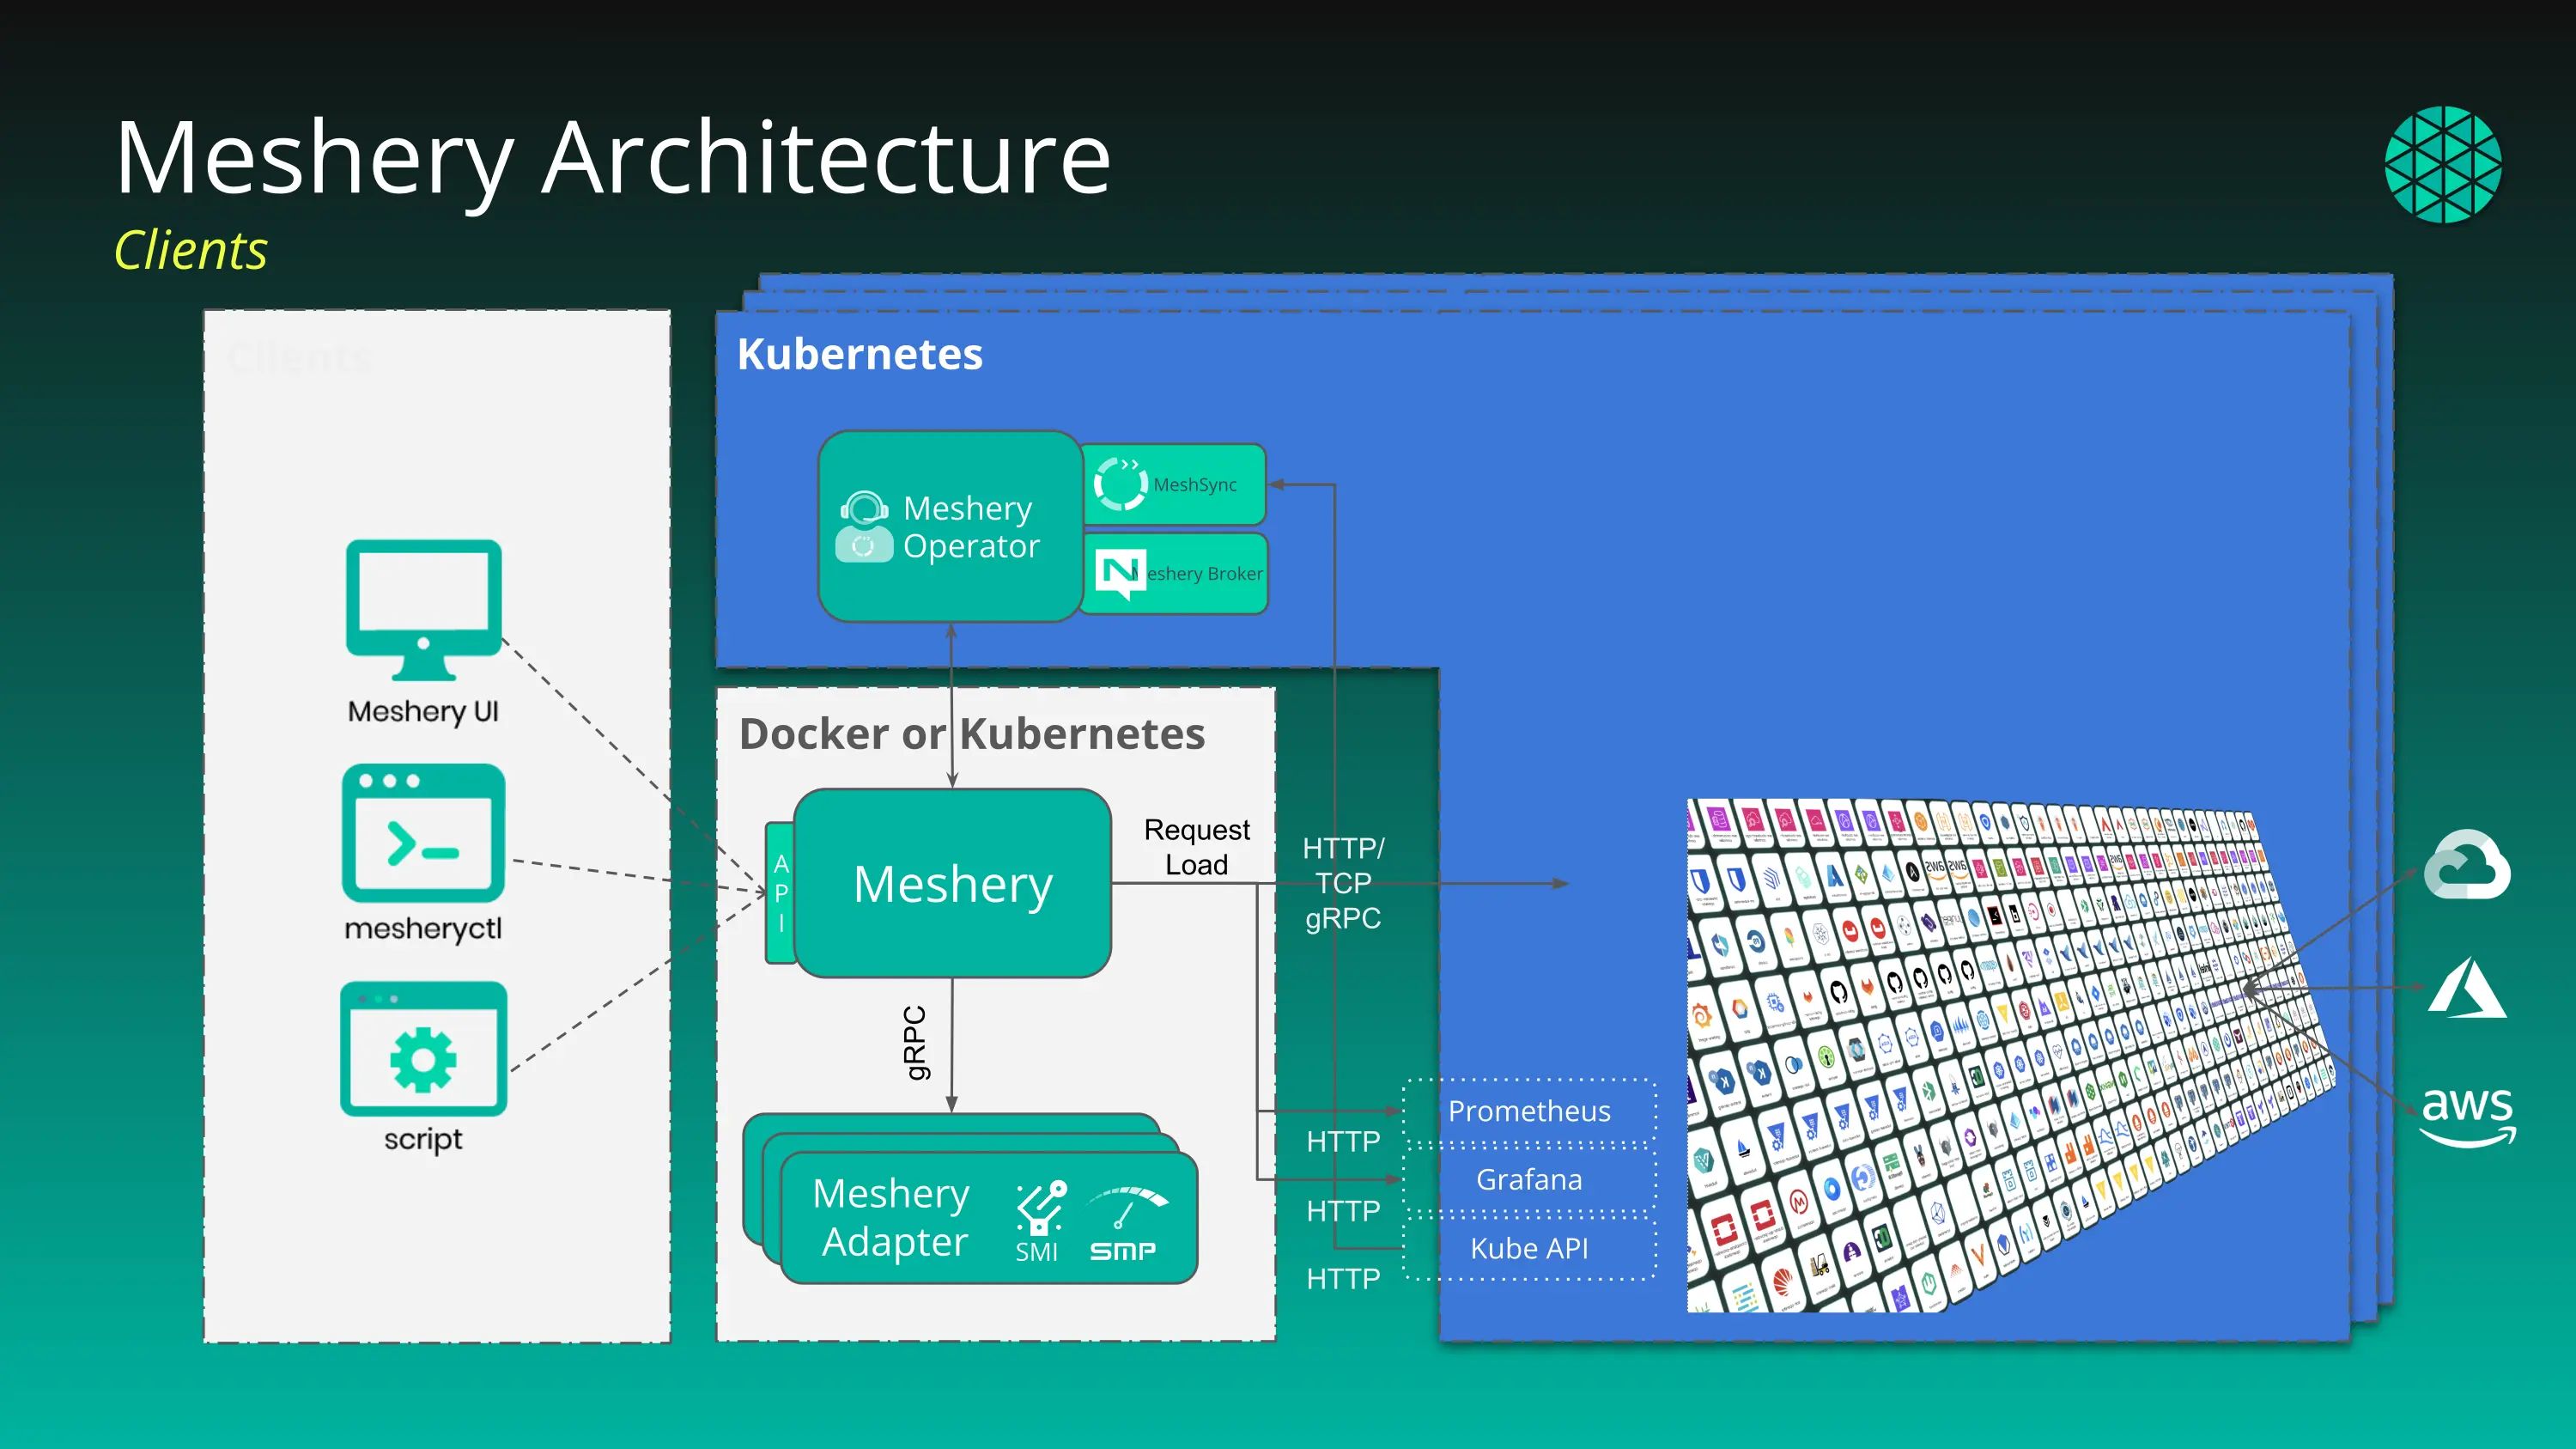The height and width of the screenshot is (1449, 2576).
Task: Click the Azure triangle logo
Action: click(2466, 988)
